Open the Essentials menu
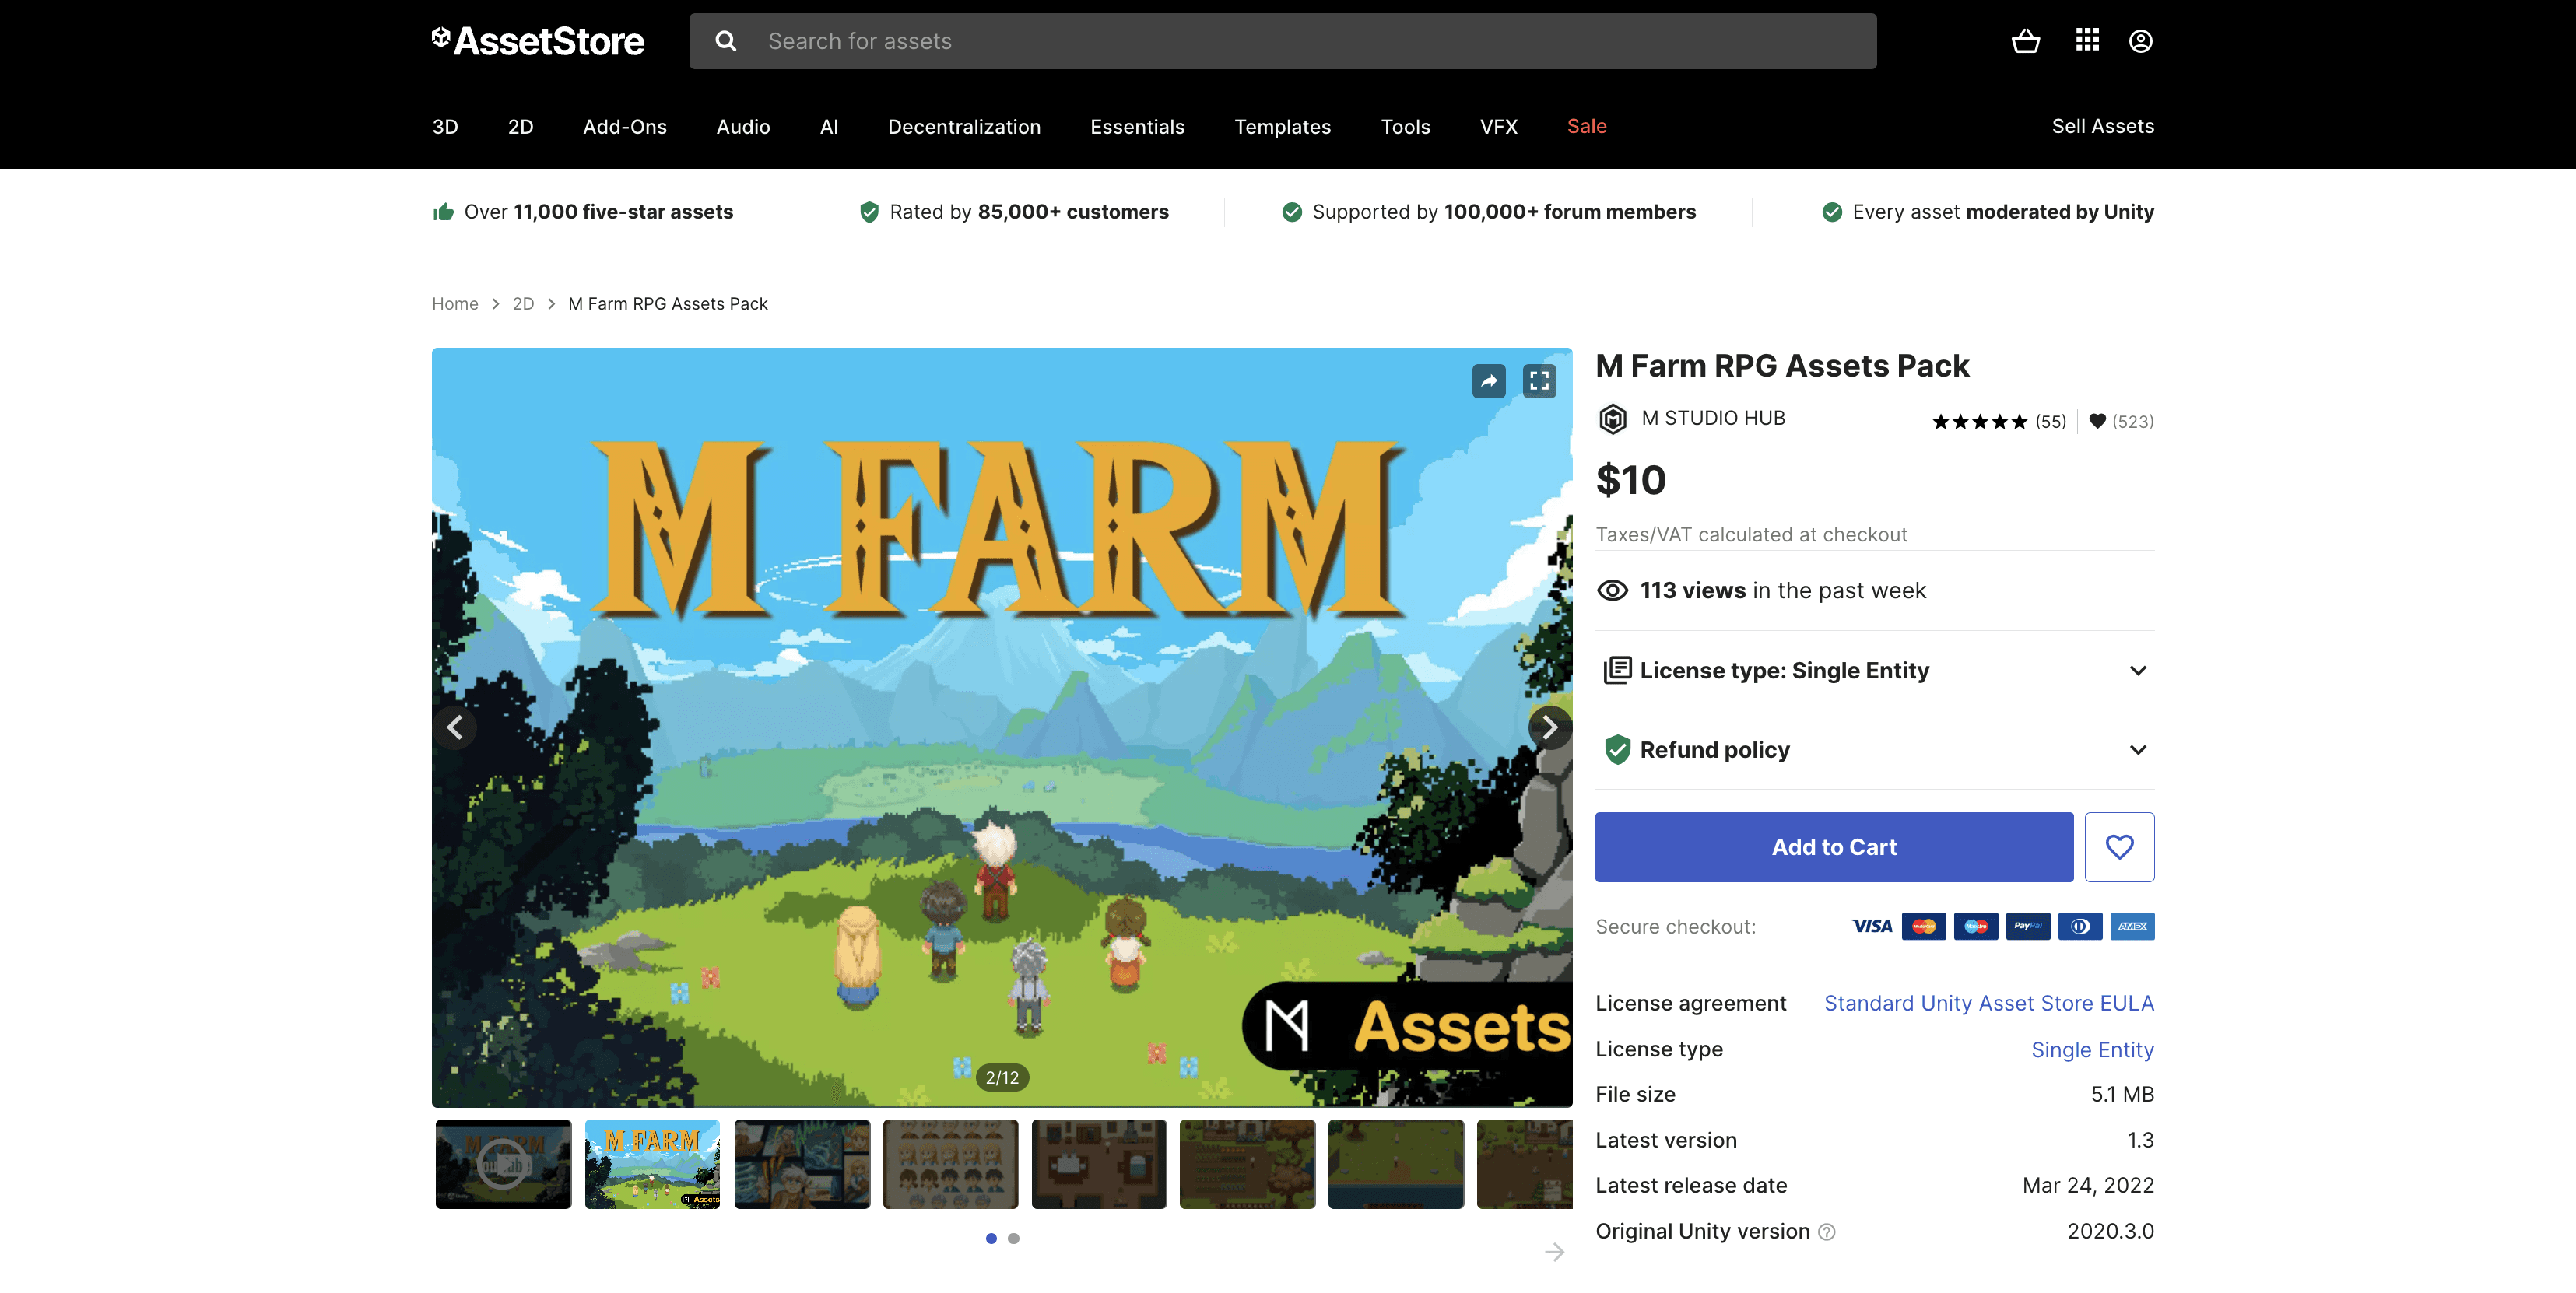This screenshot has height=1293, width=2576. (1137, 127)
